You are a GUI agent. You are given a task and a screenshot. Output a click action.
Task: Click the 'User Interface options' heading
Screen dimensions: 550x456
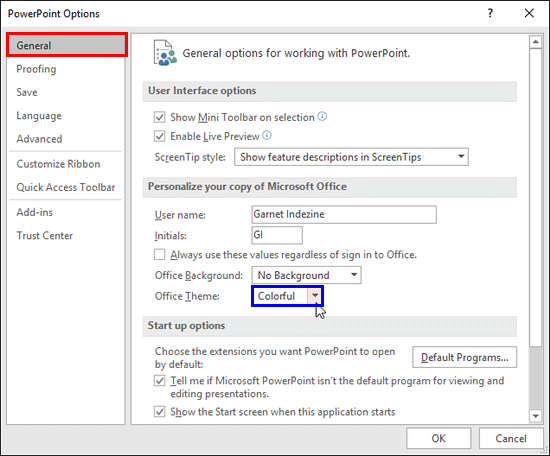202,91
